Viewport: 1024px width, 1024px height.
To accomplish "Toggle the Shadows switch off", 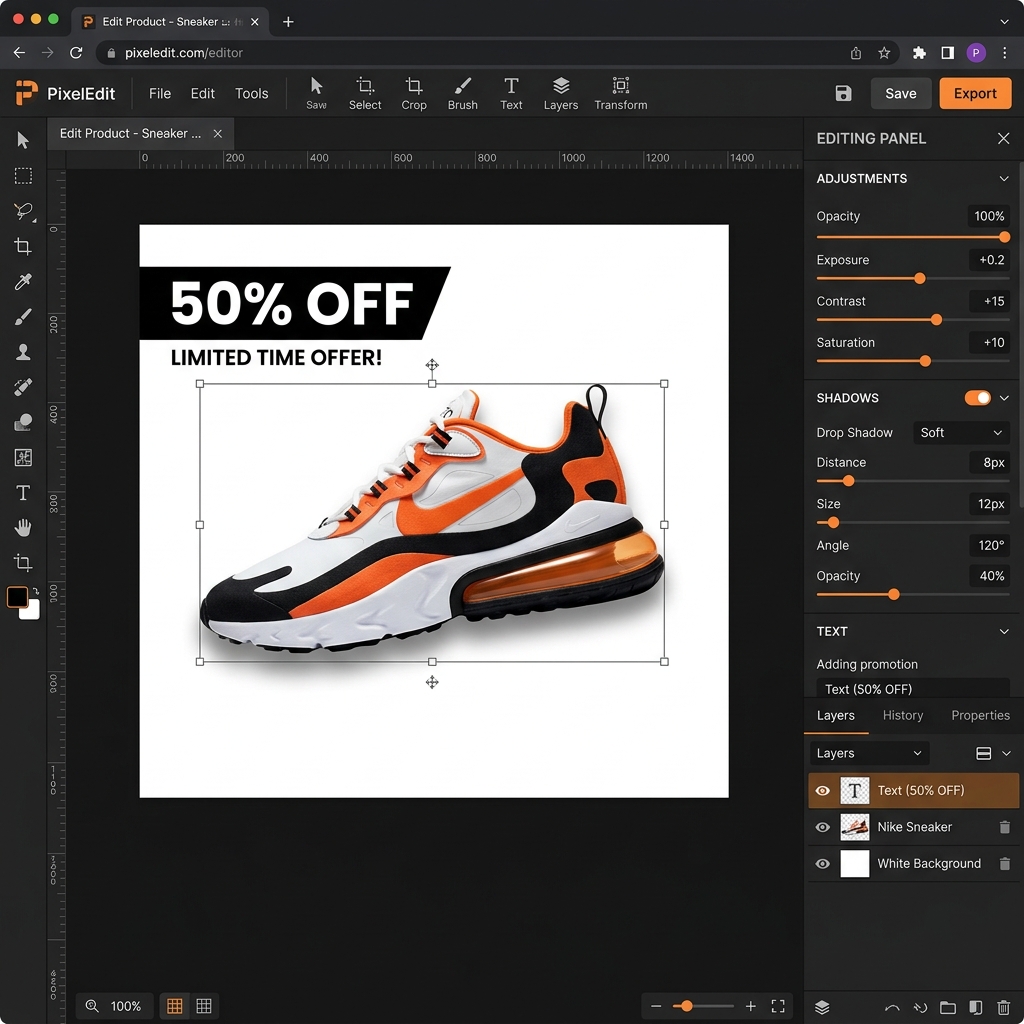I will click(978, 398).
